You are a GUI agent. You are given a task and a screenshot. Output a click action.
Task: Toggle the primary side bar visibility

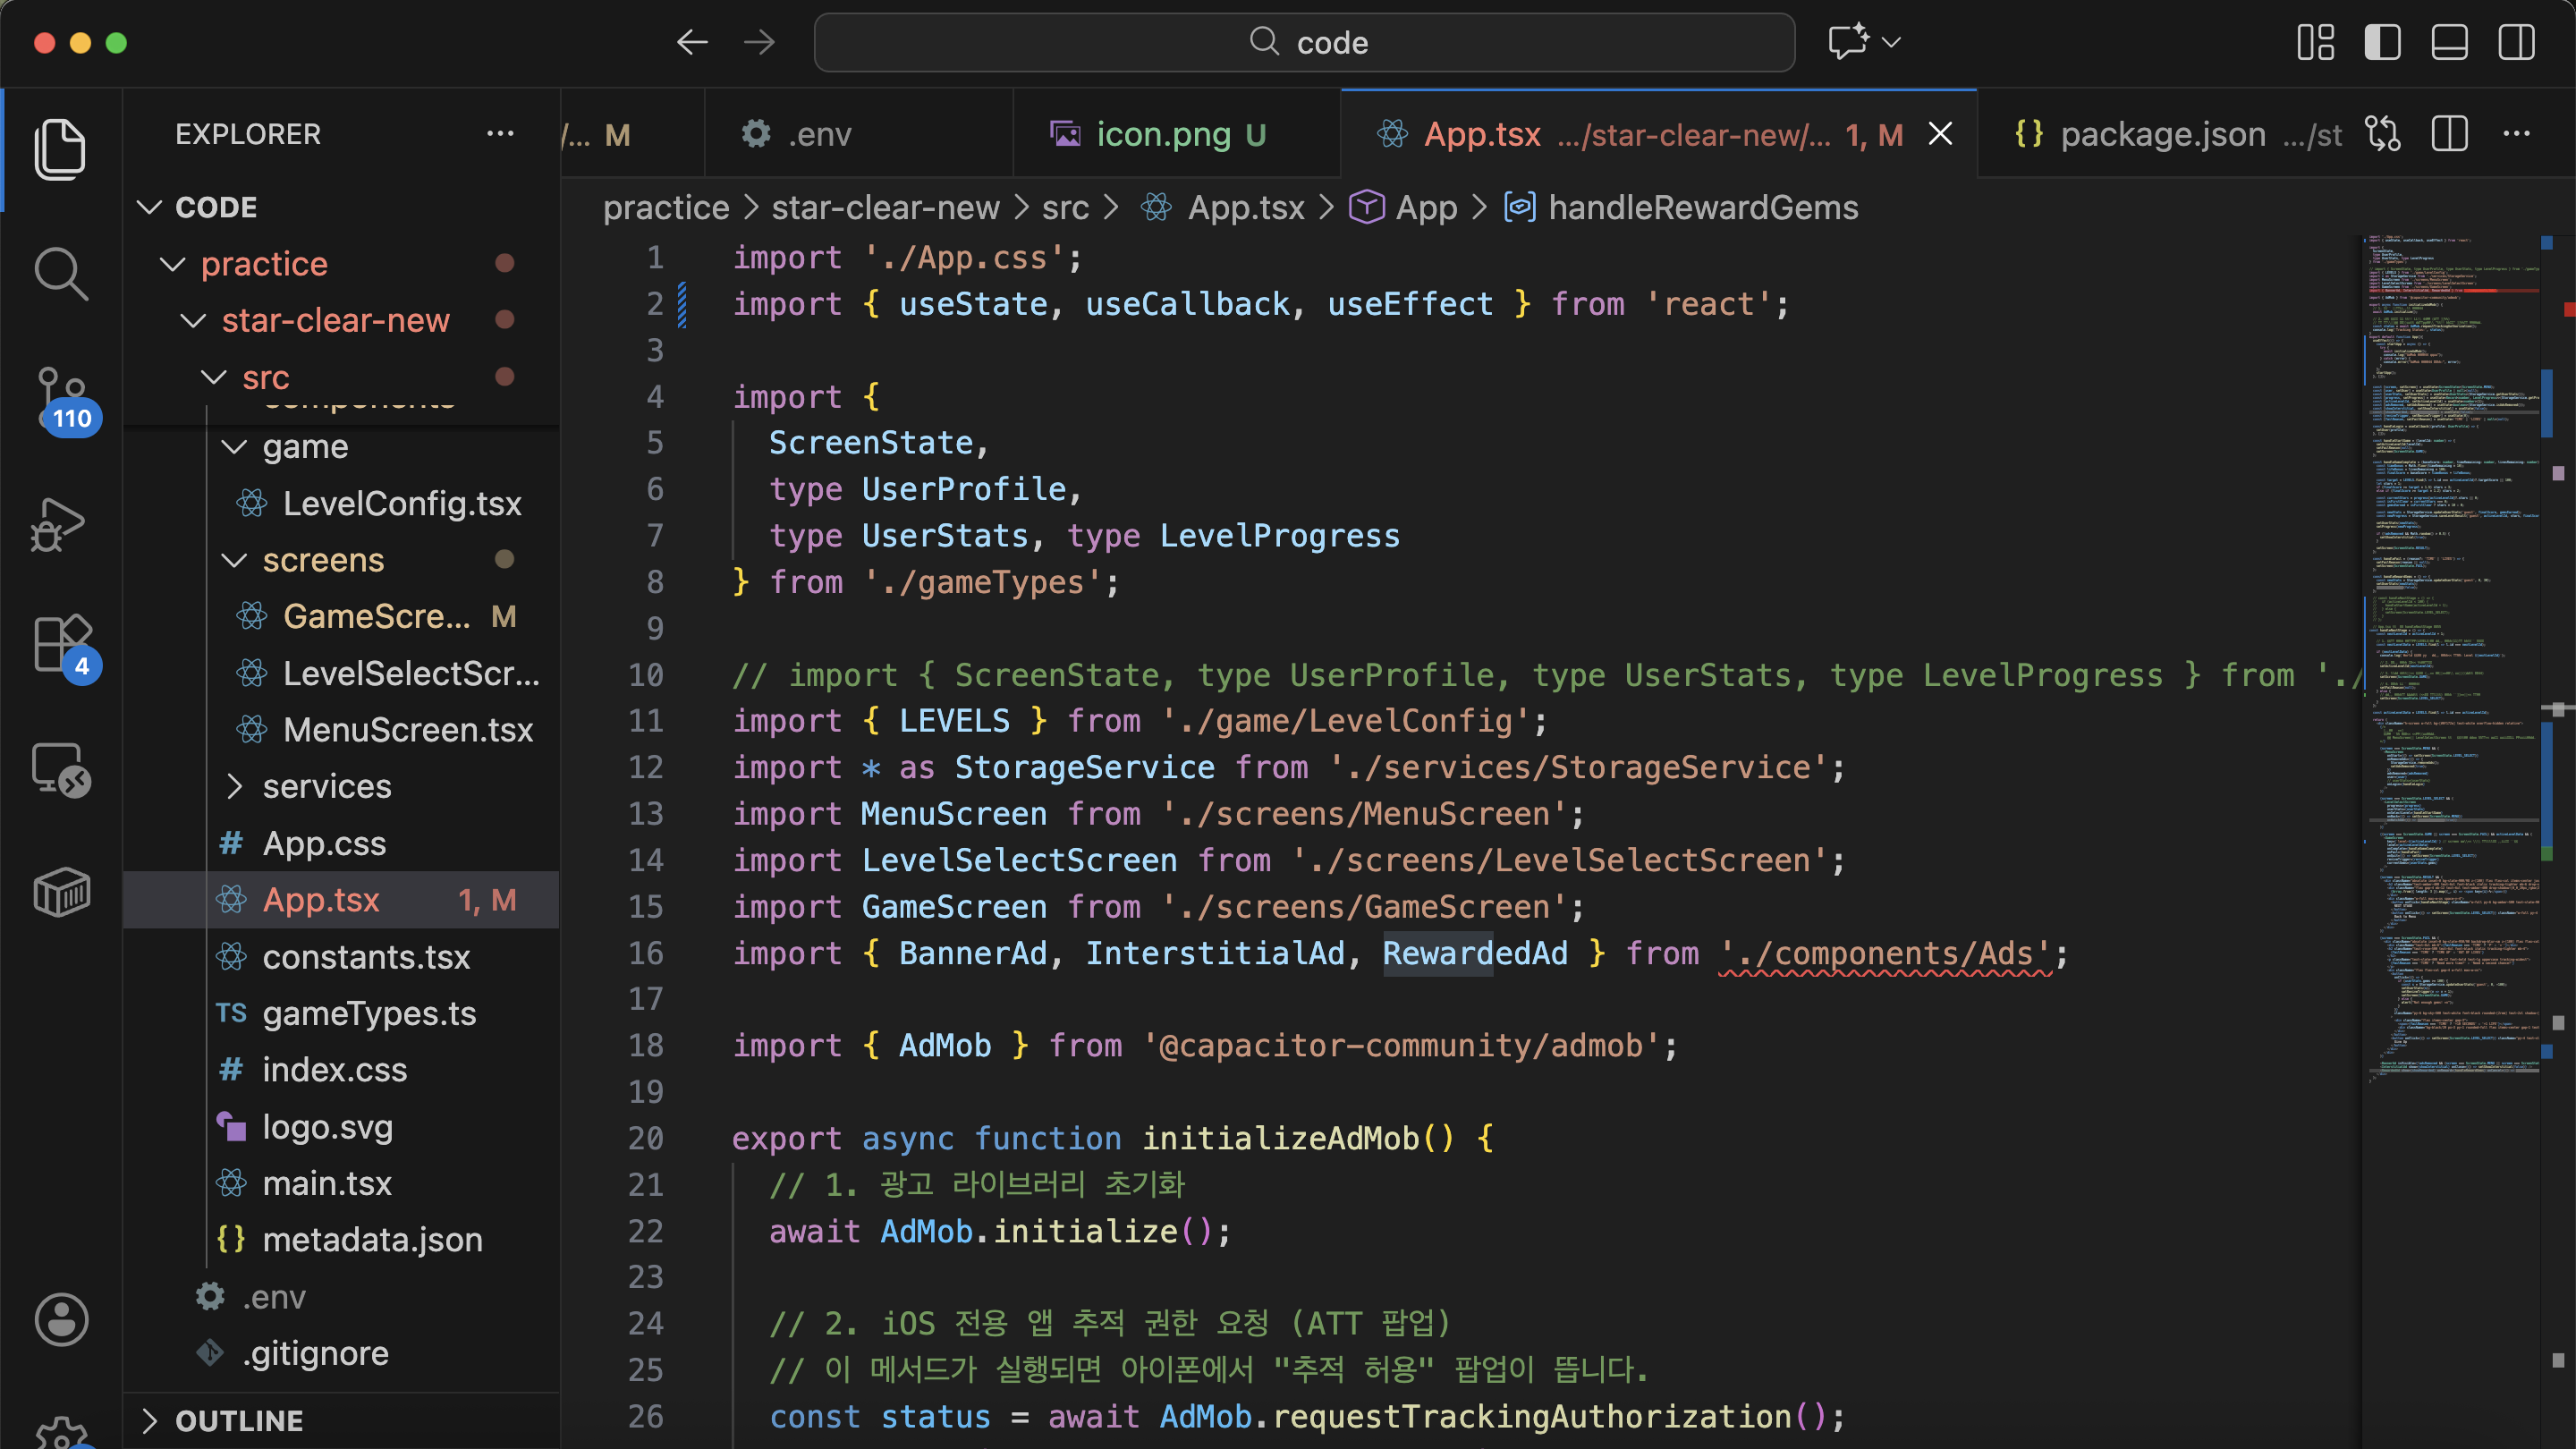pyautogui.click(x=2382, y=42)
